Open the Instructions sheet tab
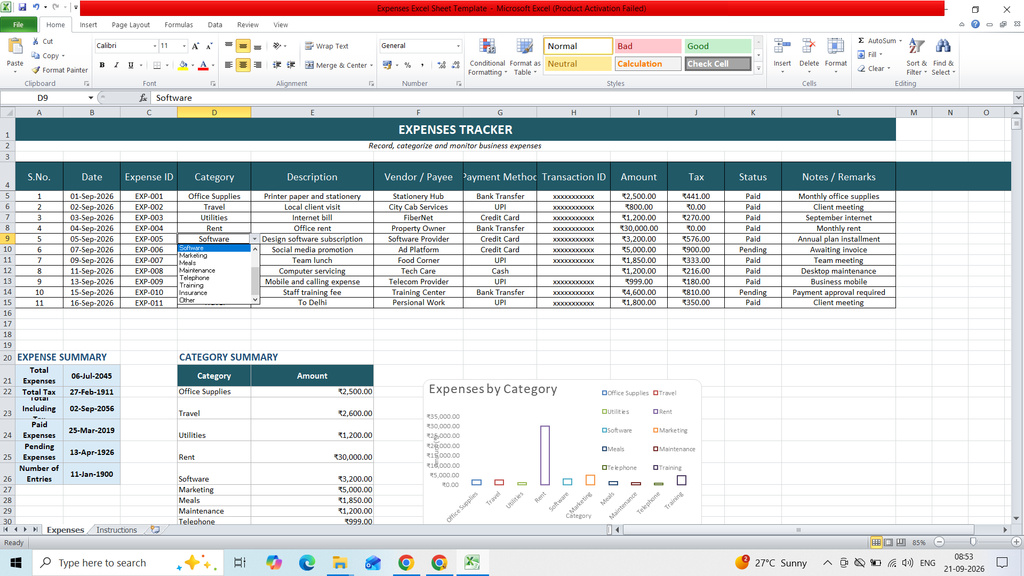1024x576 pixels. tap(116, 530)
